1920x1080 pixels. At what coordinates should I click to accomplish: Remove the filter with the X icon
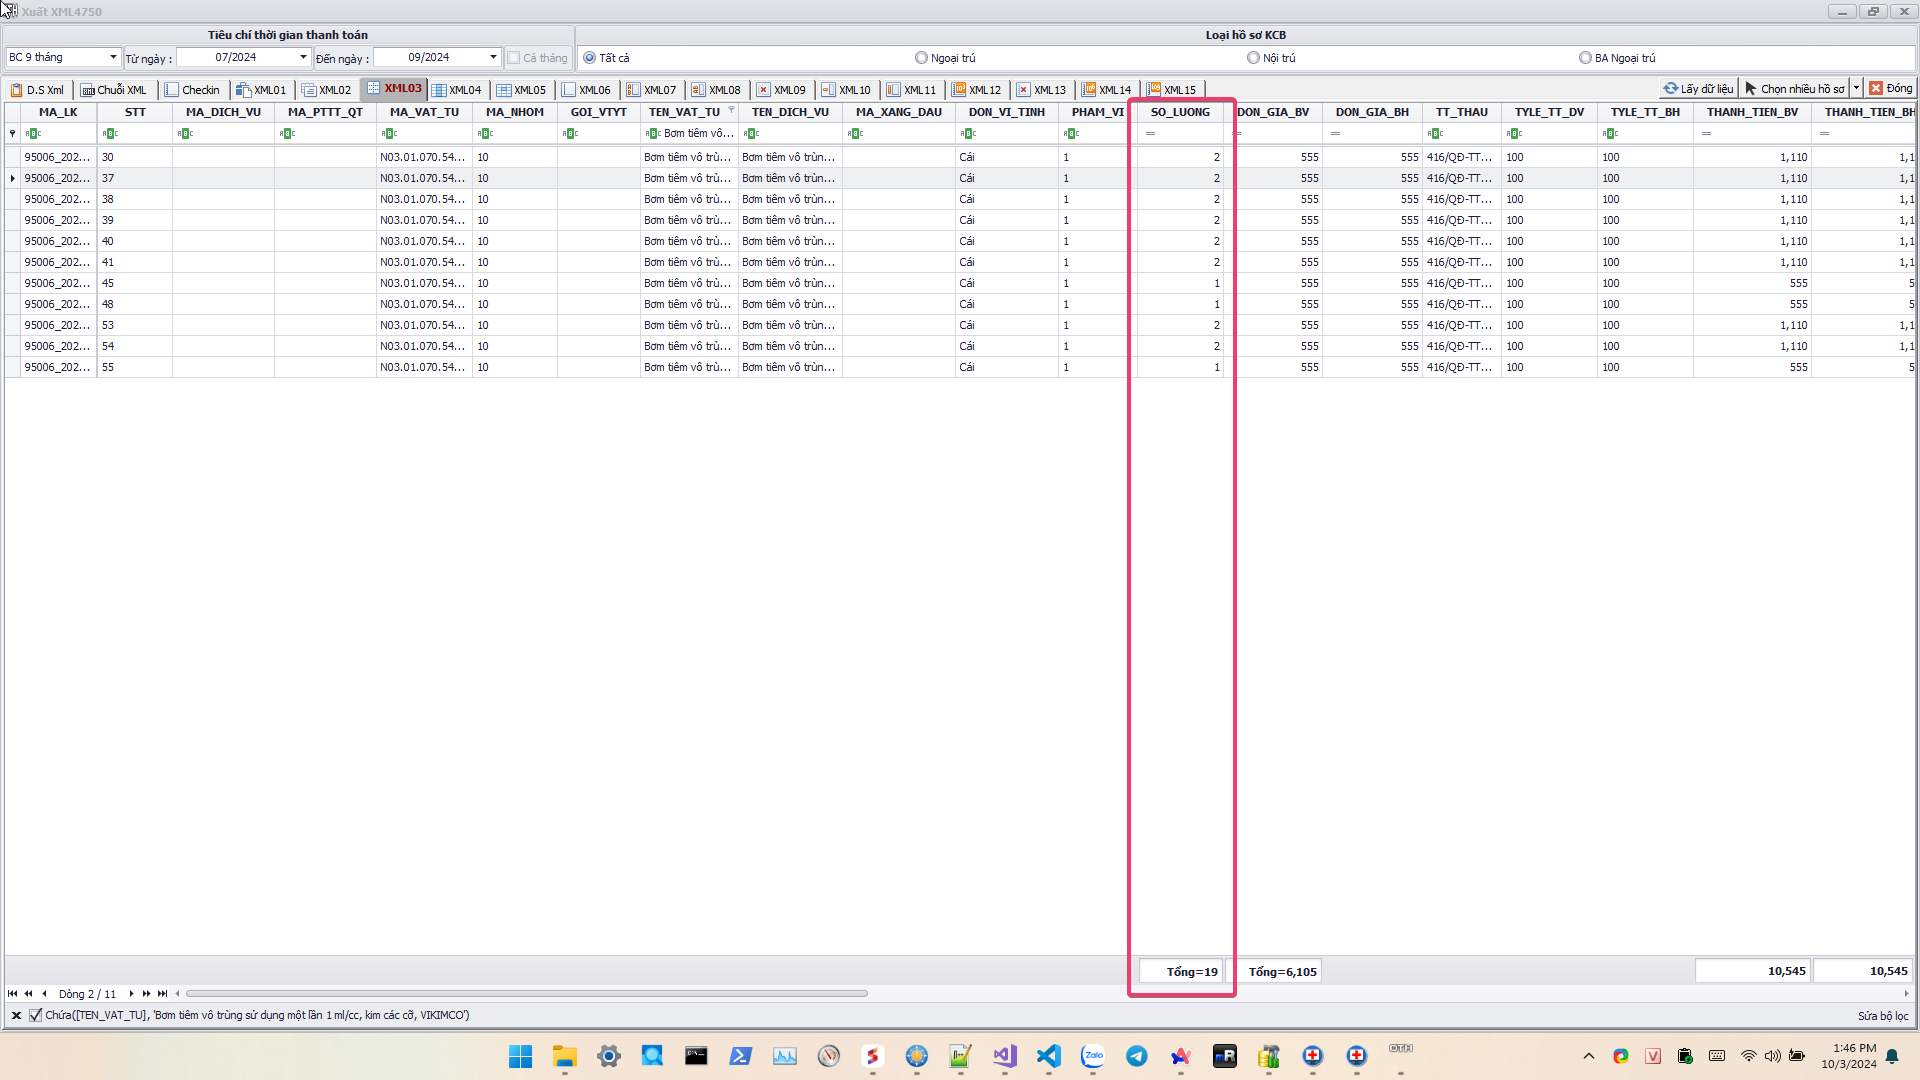tap(16, 1016)
